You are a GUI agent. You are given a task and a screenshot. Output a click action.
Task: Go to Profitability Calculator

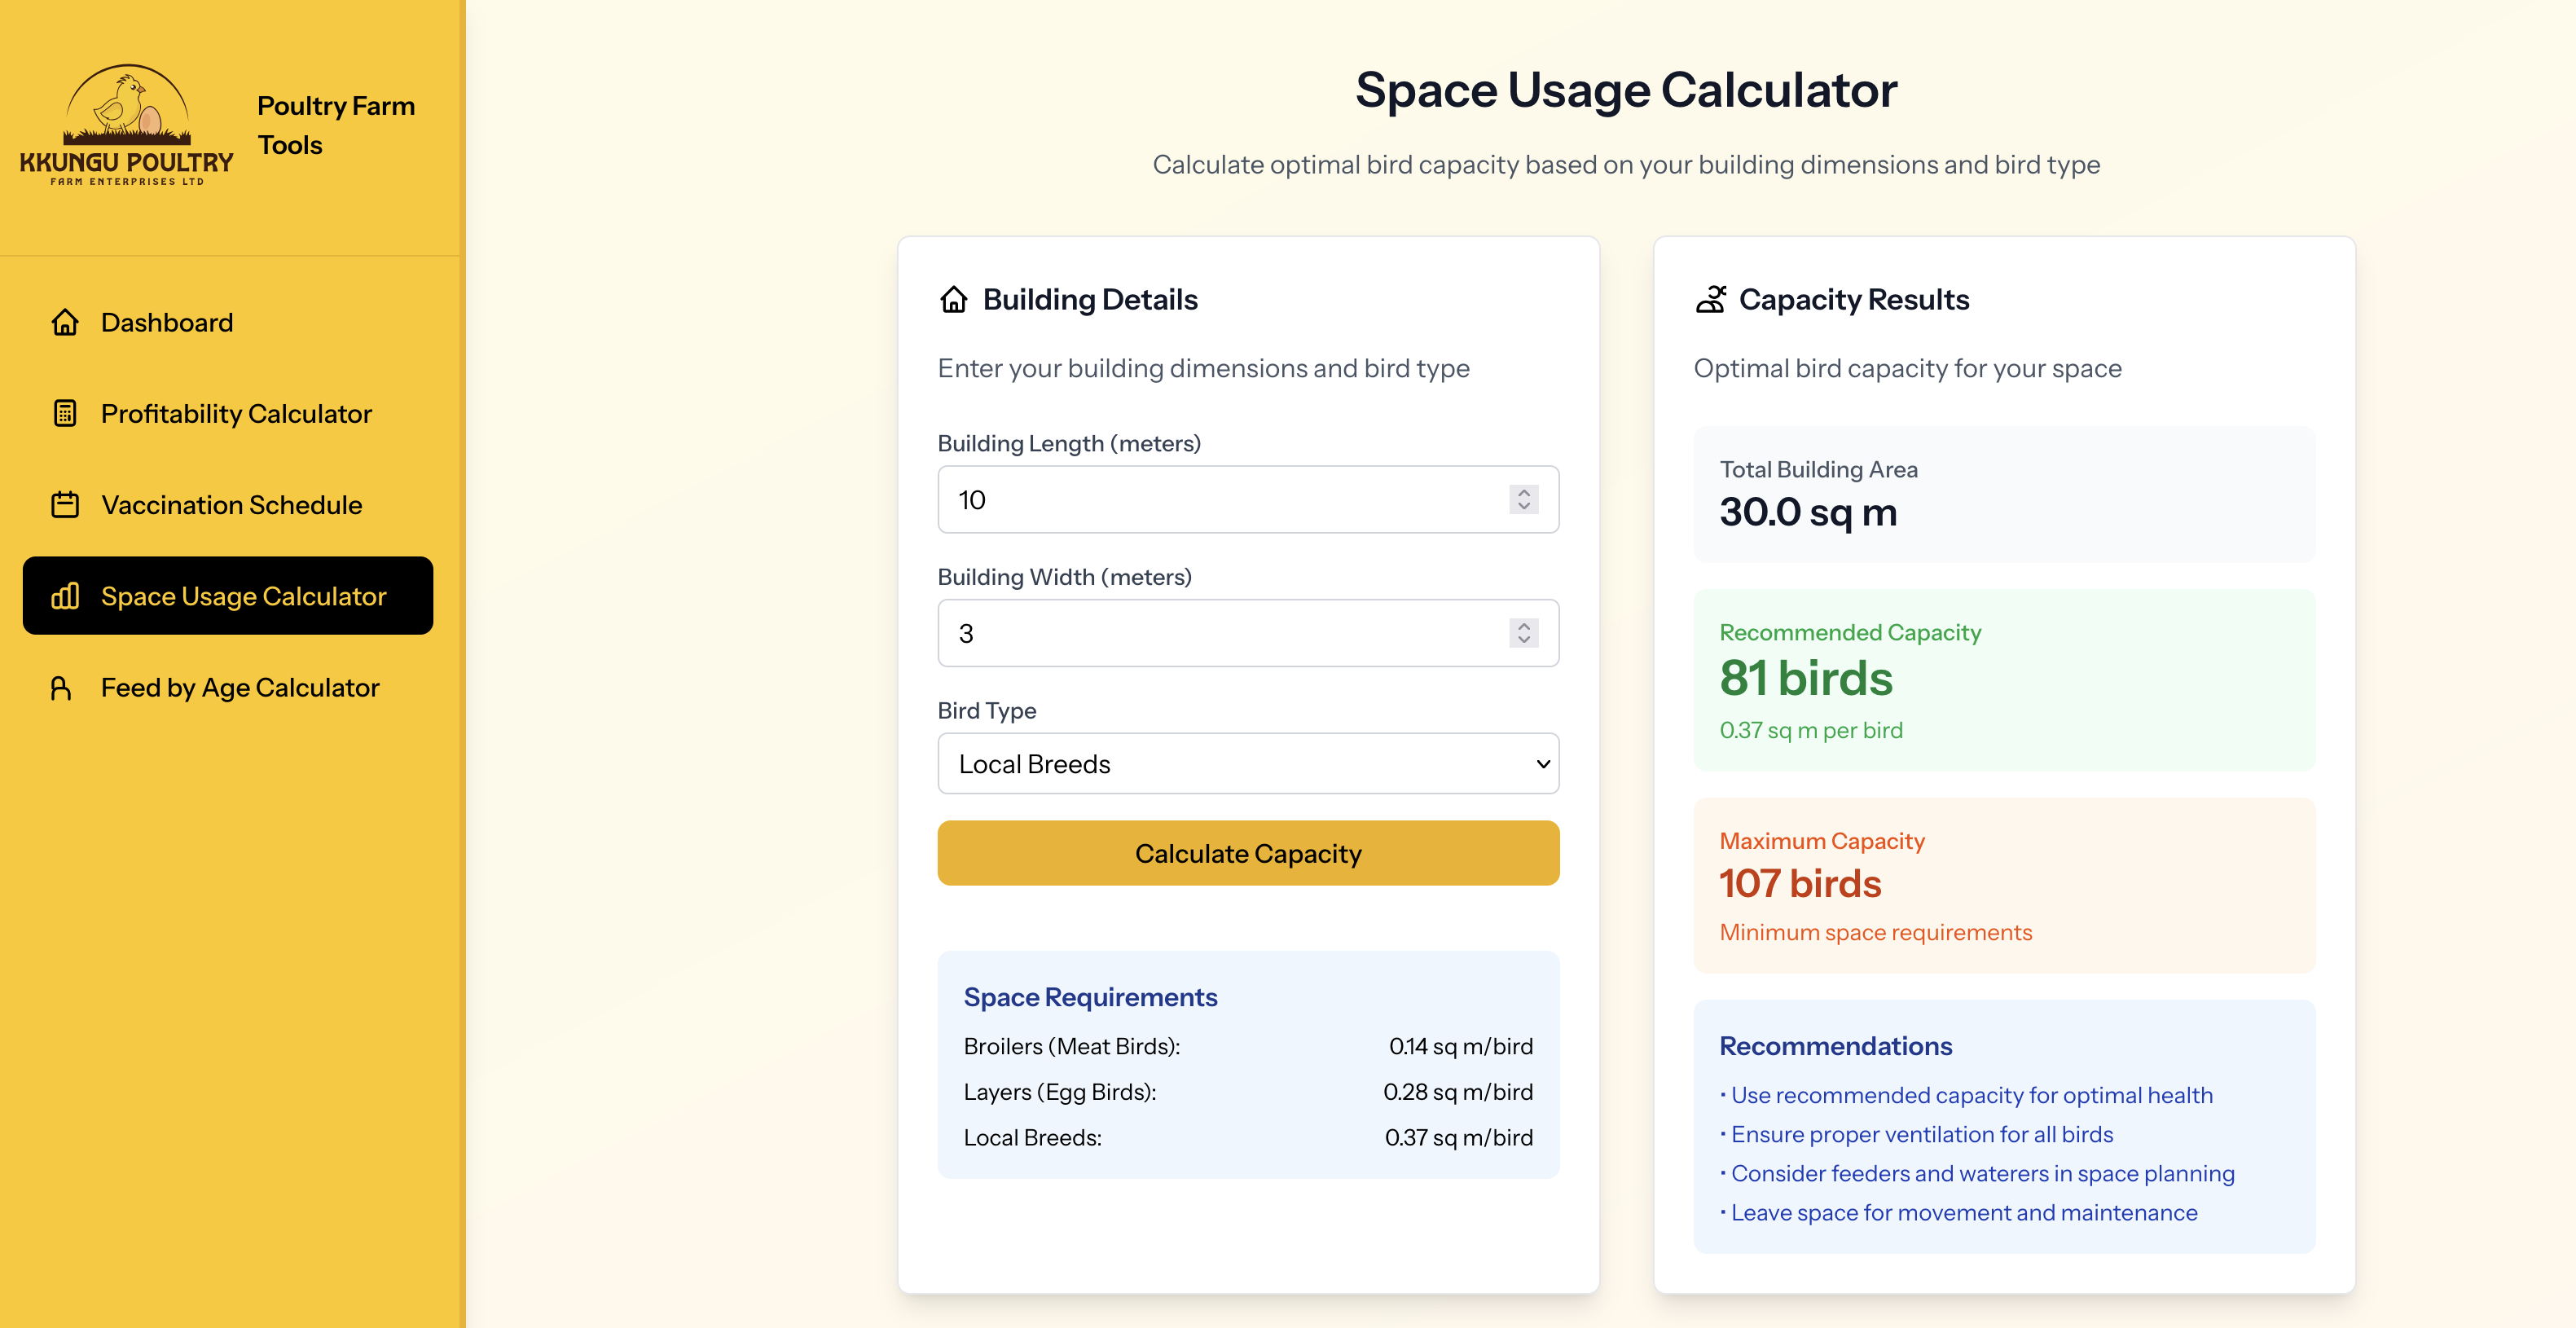point(236,413)
